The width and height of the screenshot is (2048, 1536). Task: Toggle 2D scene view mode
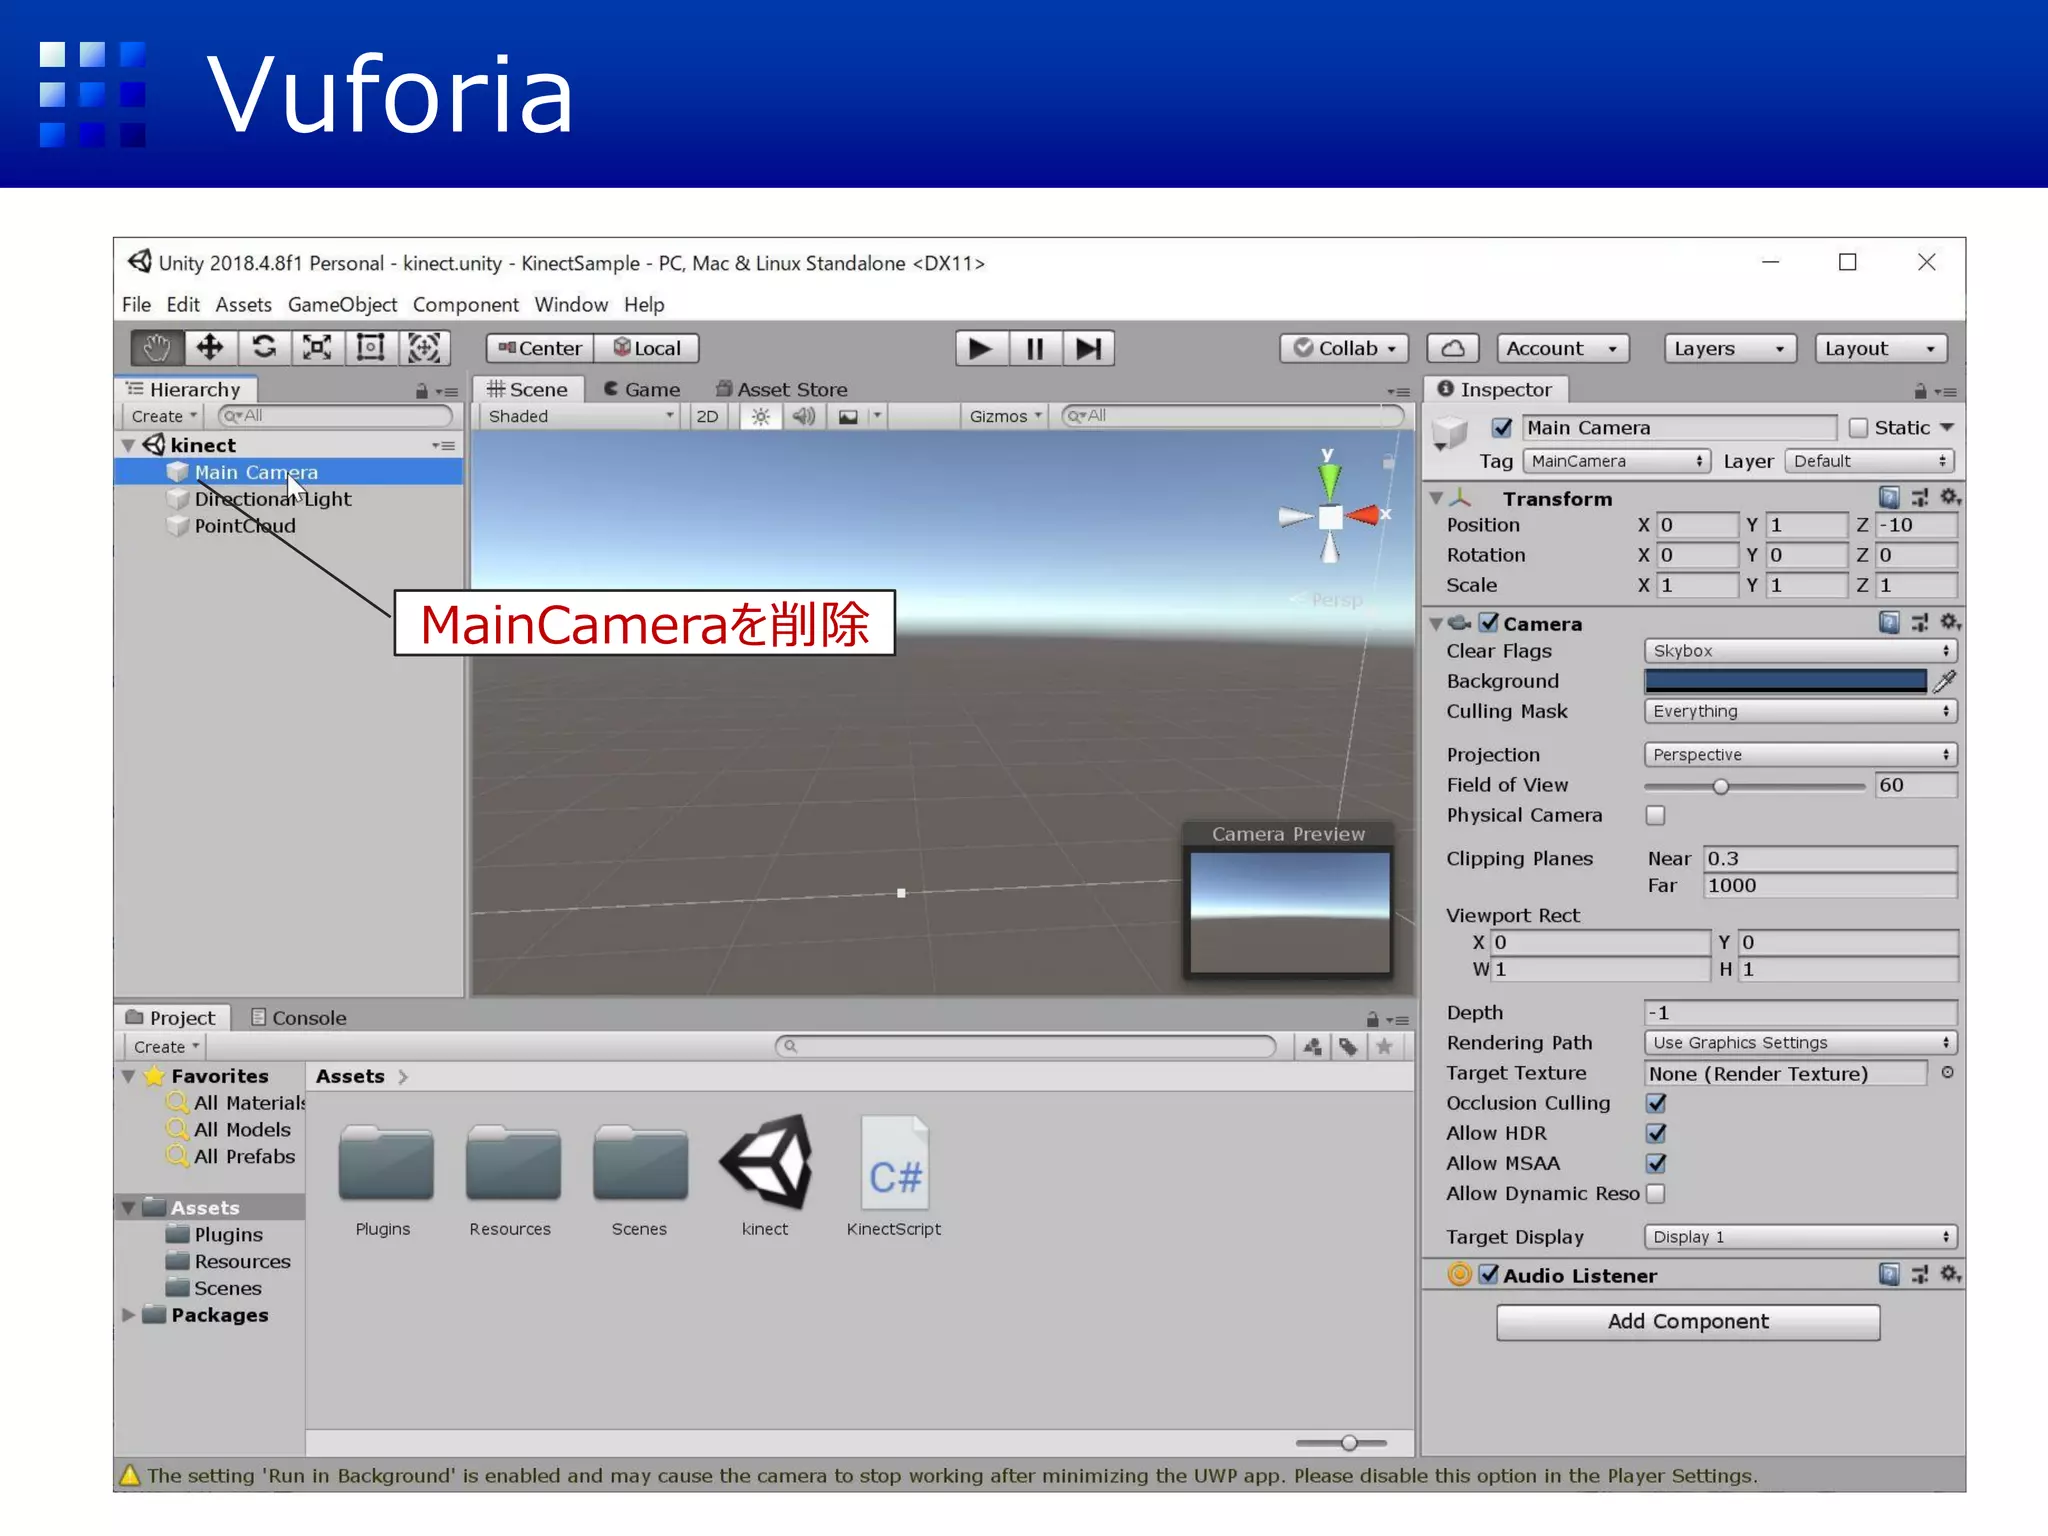707,417
